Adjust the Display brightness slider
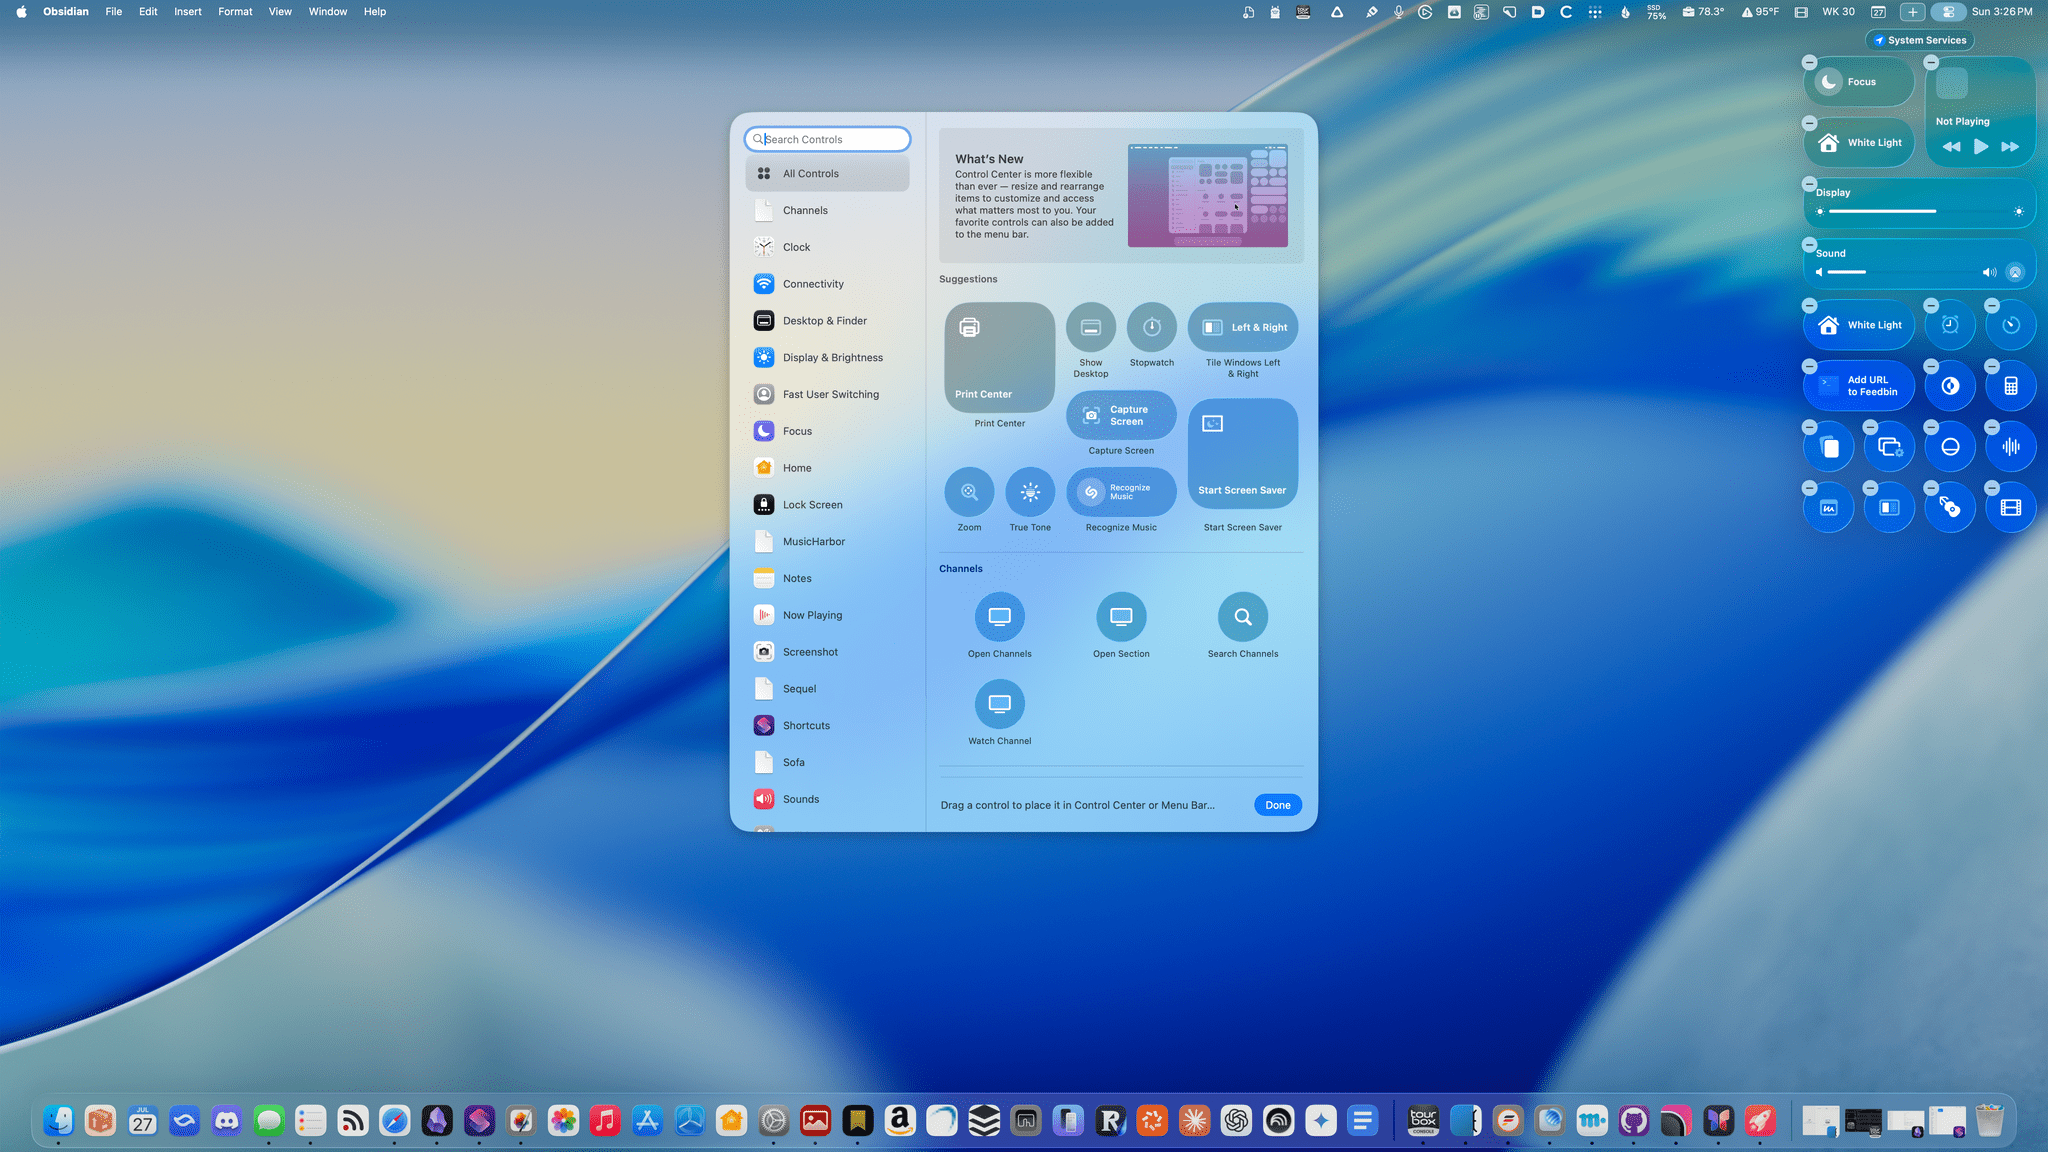Viewport: 2048px width, 1152px height. [1919, 212]
